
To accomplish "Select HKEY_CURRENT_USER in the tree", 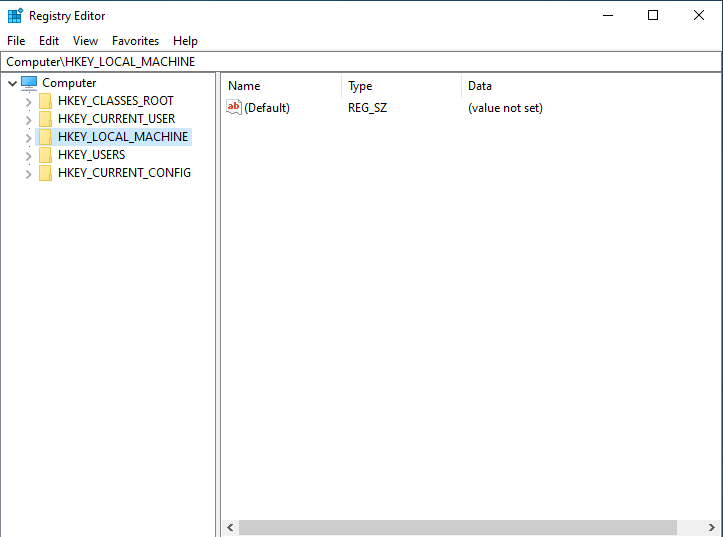I will (117, 119).
